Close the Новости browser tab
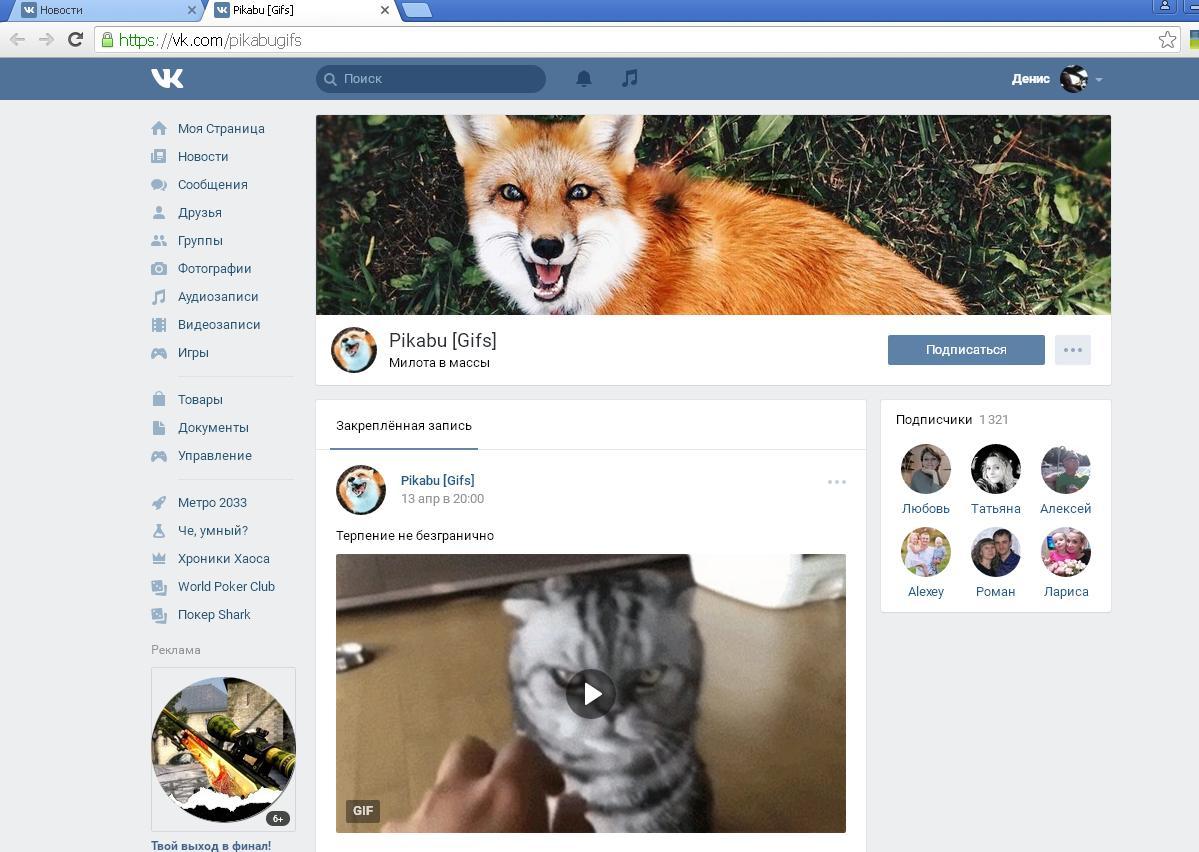The height and width of the screenshot is (852, 1199). coord(192,10)
